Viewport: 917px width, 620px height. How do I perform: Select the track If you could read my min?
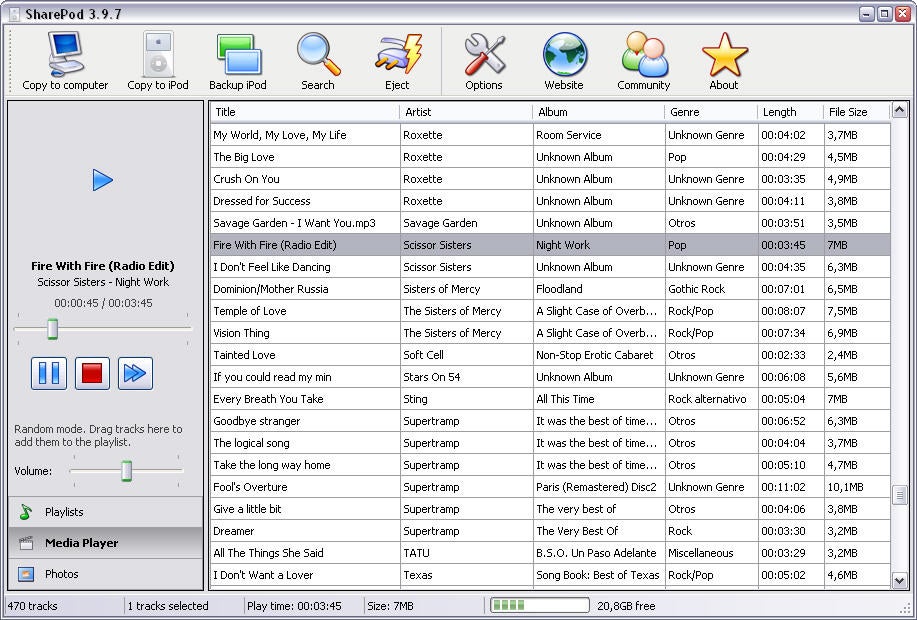[x=550, y=377]
